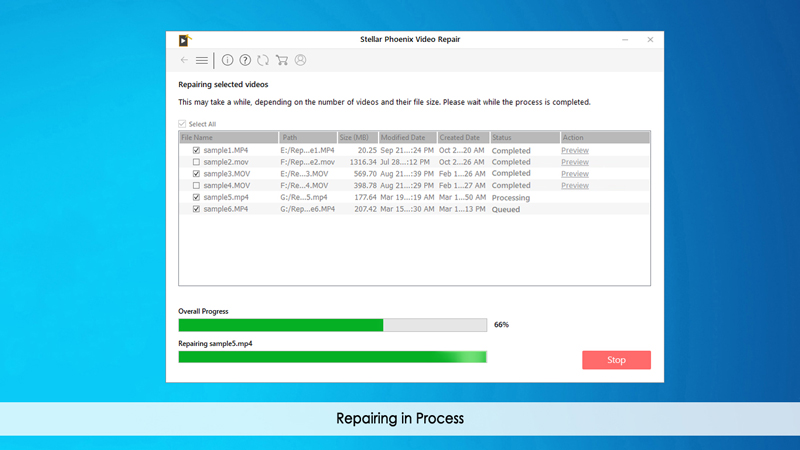Screen dimensions: 800x450
Task: Click the back arrow icon
Action: pos(184,60)
